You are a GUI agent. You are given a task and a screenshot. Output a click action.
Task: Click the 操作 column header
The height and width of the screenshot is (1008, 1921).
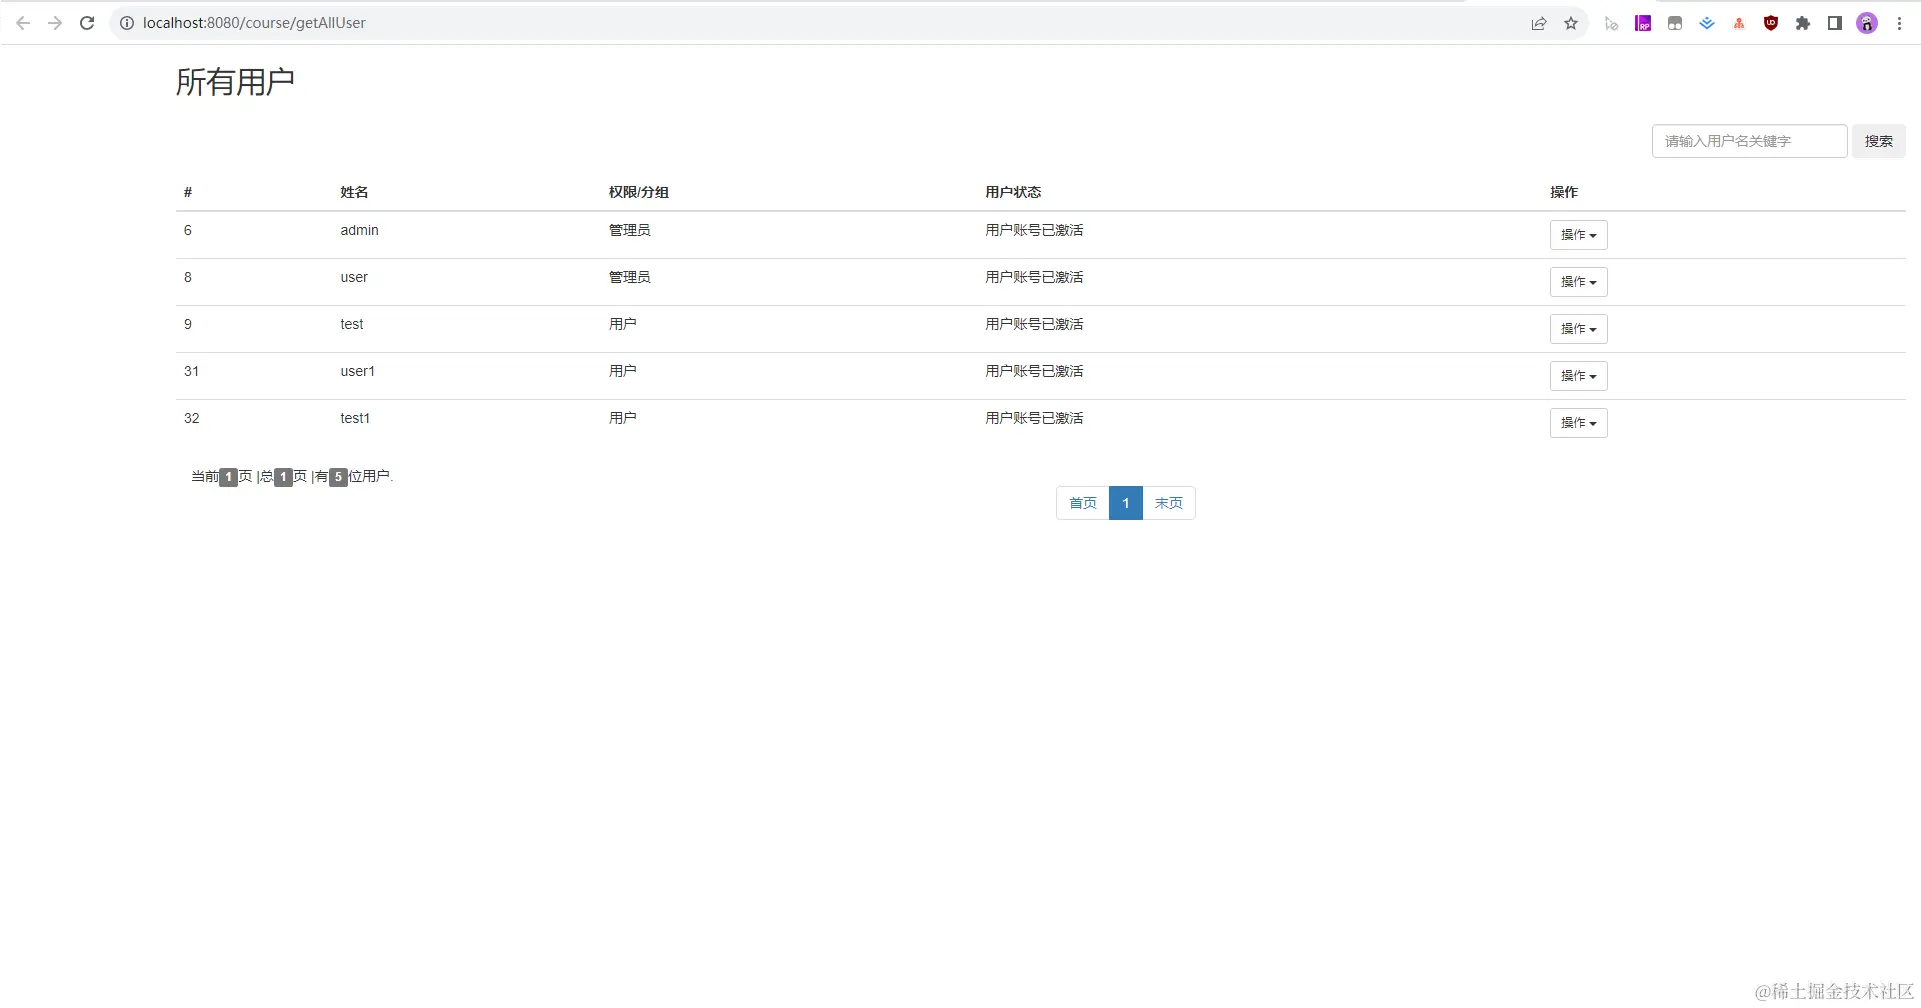click(1564, 192)
